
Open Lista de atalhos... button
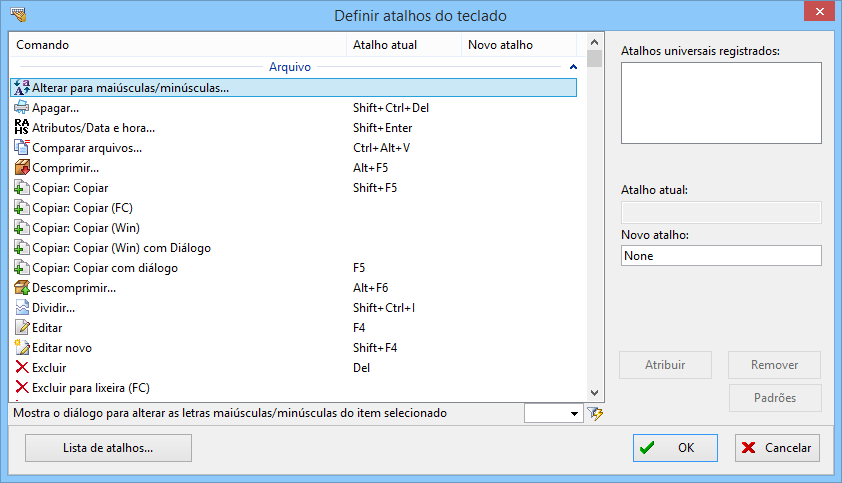(x=108, y=448)
